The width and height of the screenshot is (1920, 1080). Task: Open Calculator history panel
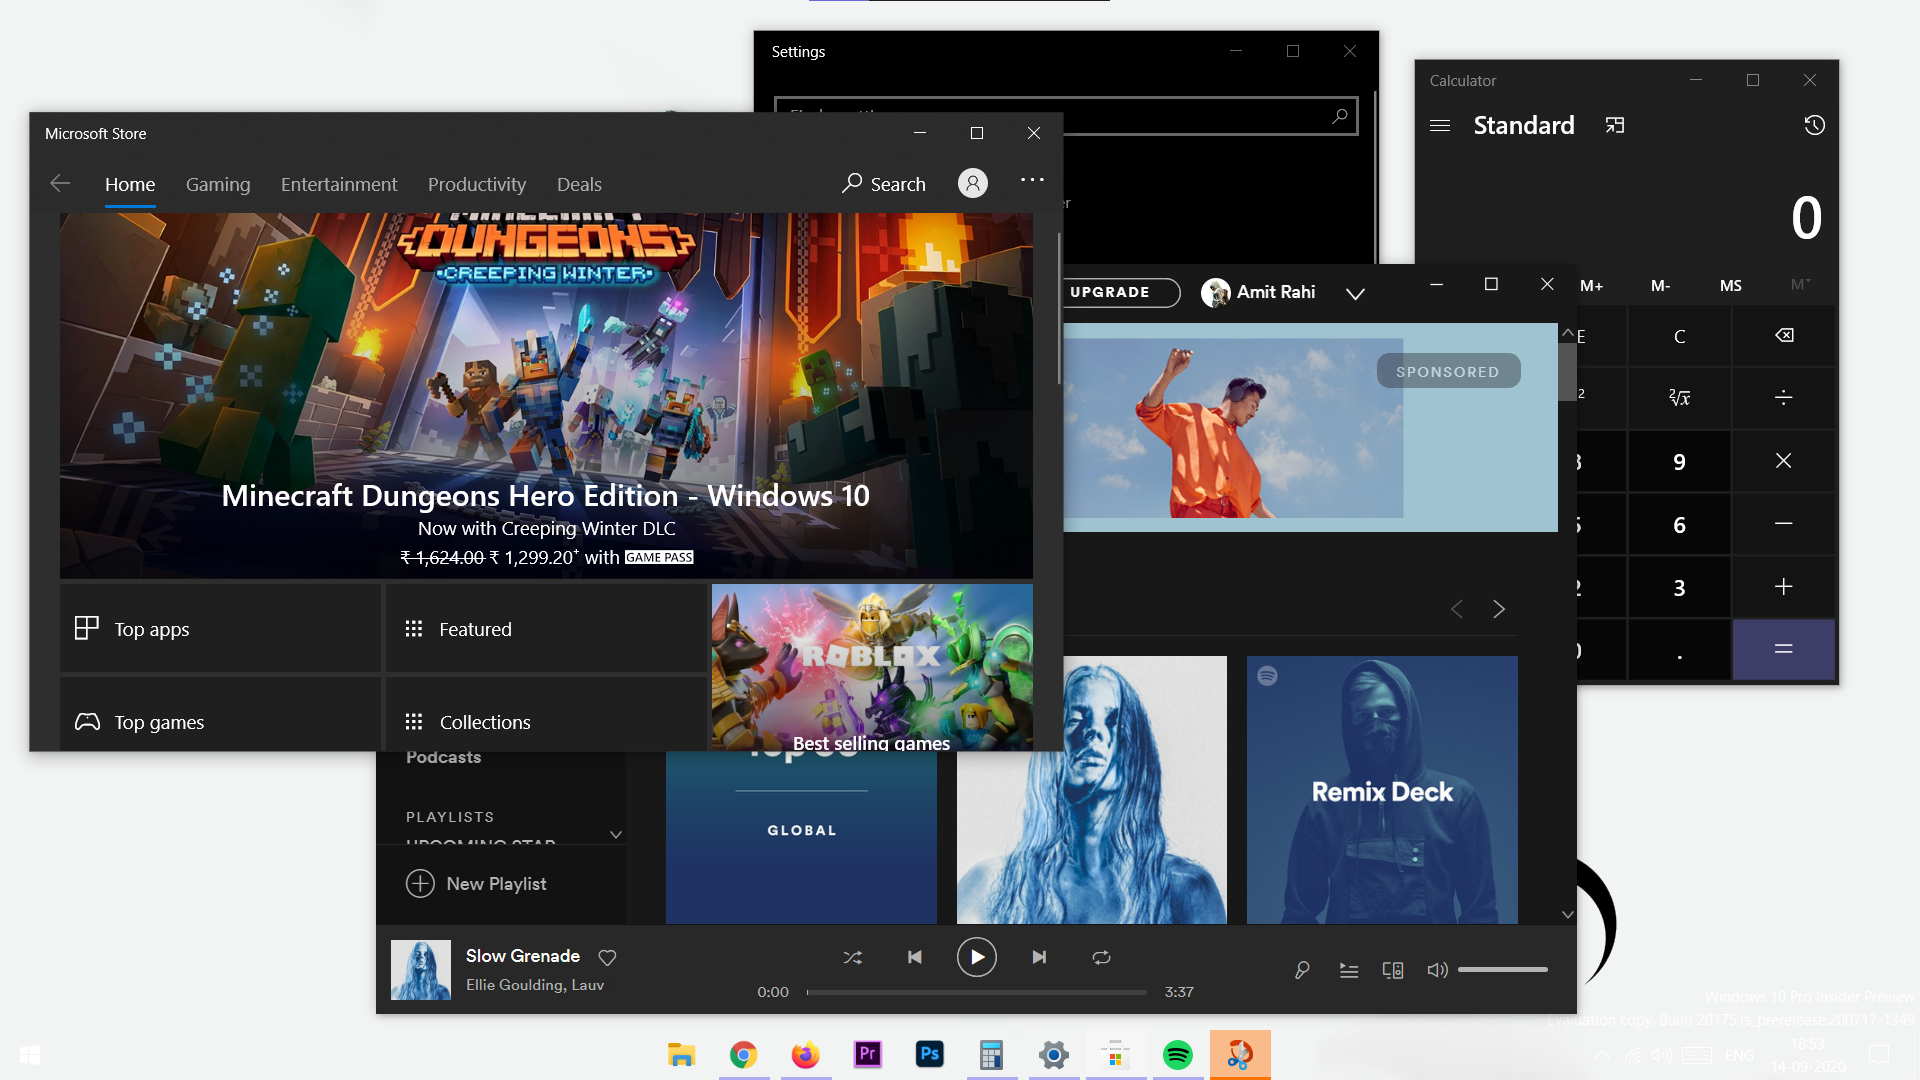1814,125
